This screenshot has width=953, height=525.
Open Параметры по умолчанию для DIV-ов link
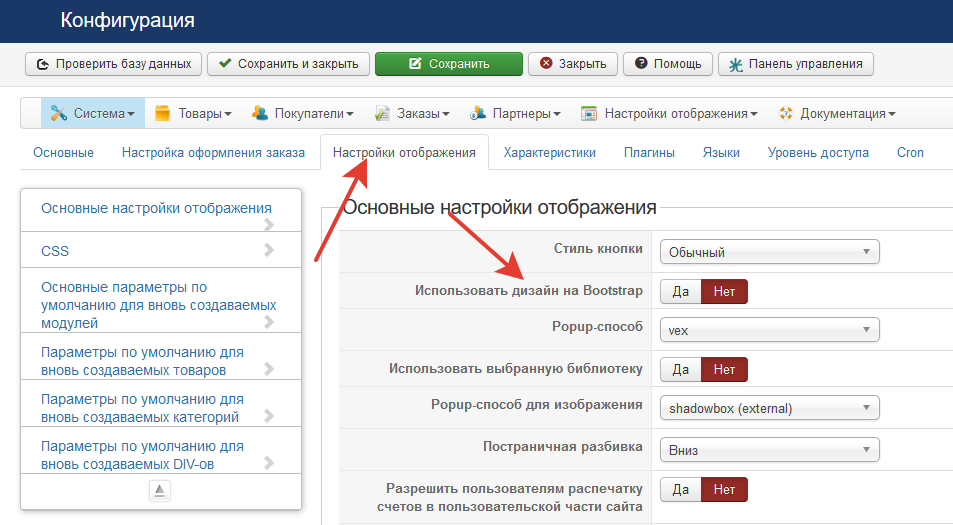[x=142, y=455]
